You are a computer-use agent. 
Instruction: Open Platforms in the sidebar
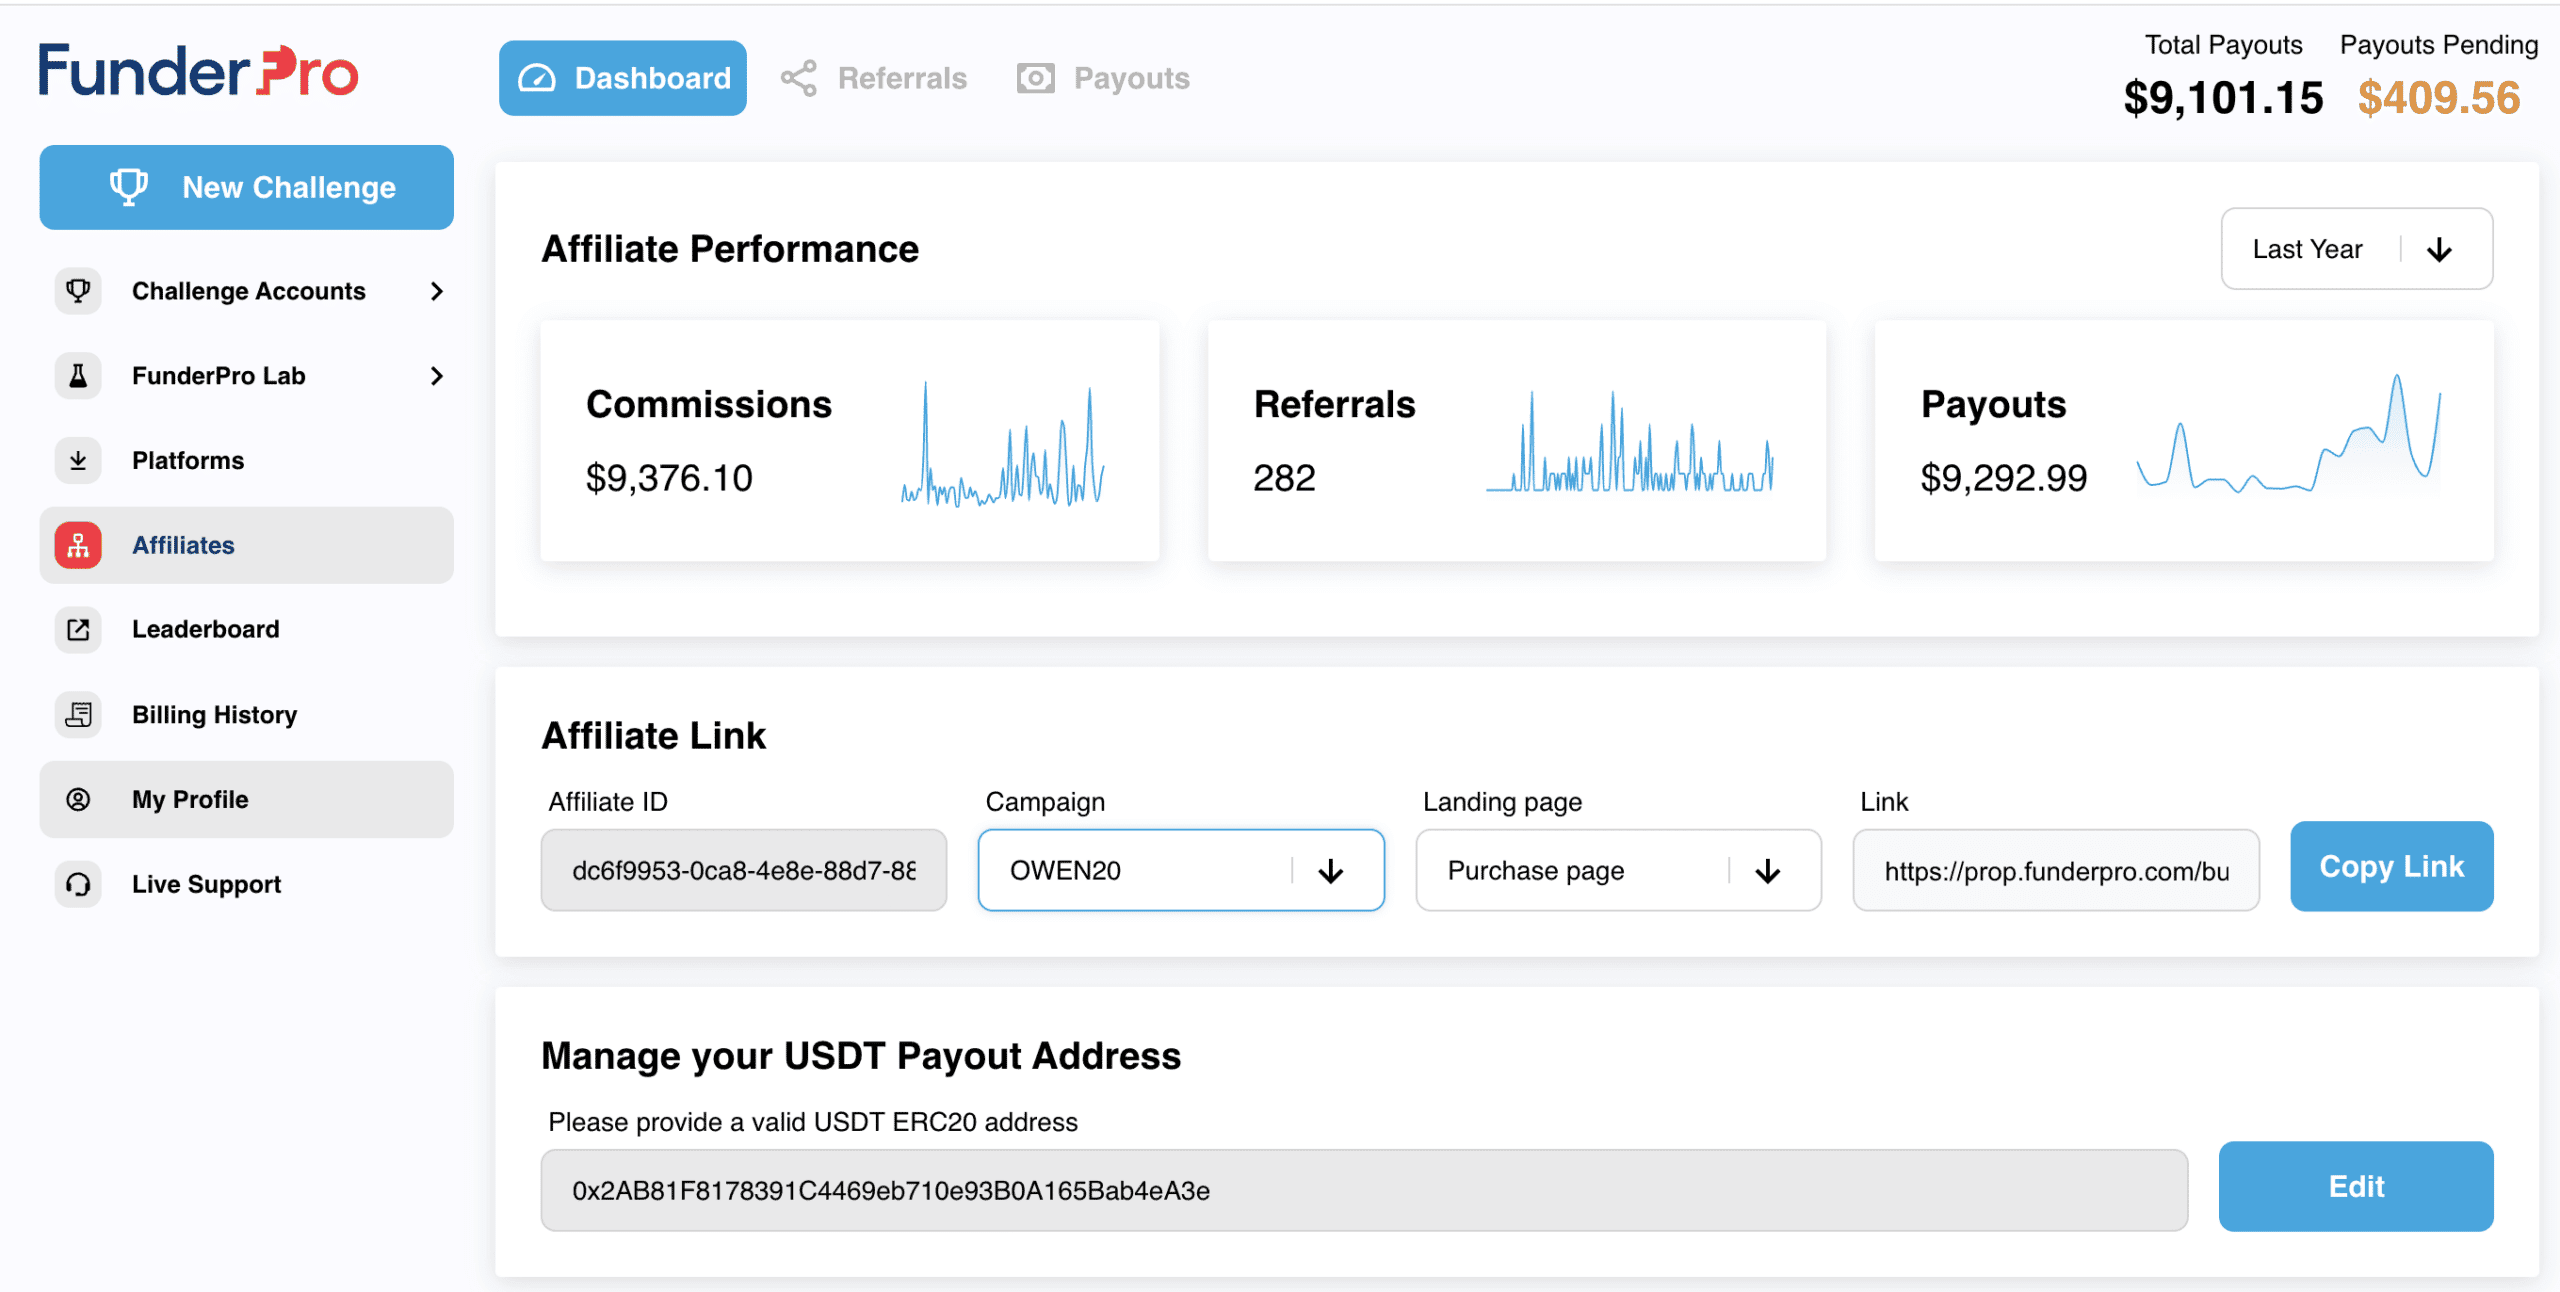[246, 461]
